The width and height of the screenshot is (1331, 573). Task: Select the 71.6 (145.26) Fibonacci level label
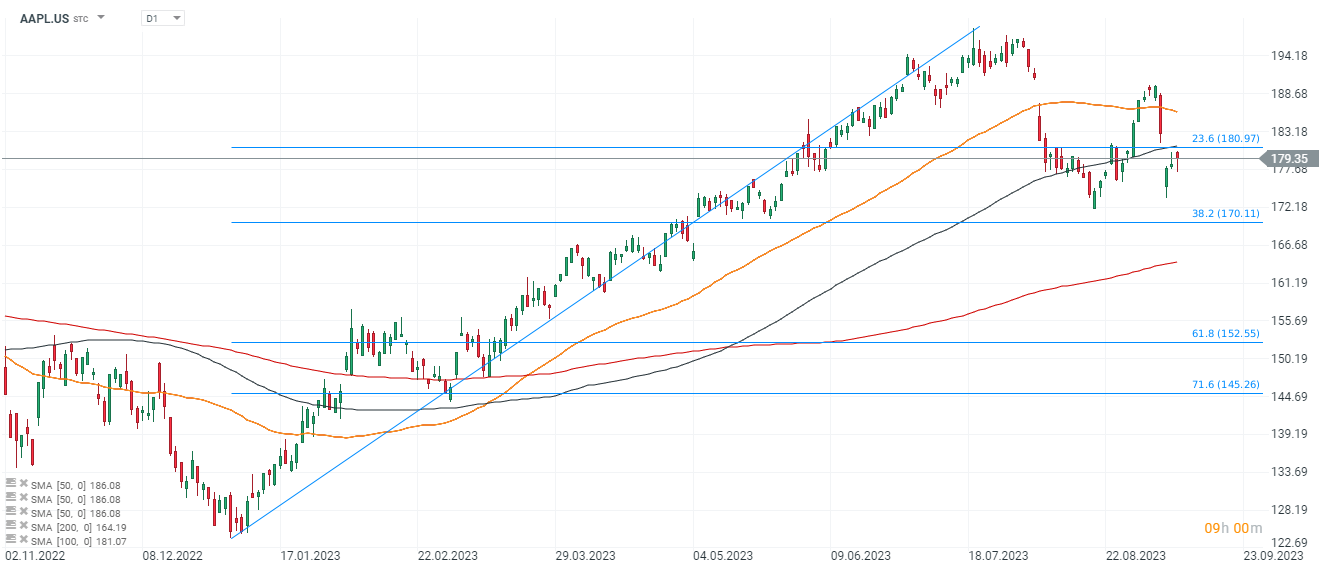pos(1225,384)
